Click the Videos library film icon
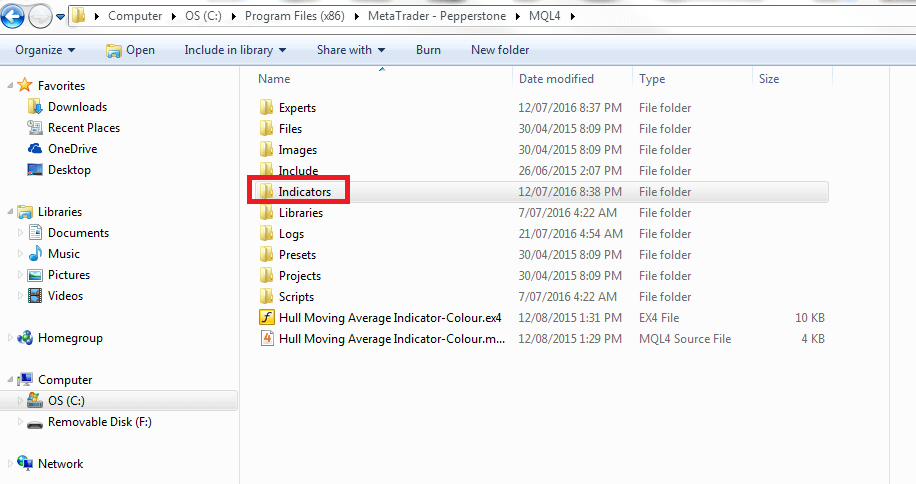 pyautogui.click(x=35, y=295)
